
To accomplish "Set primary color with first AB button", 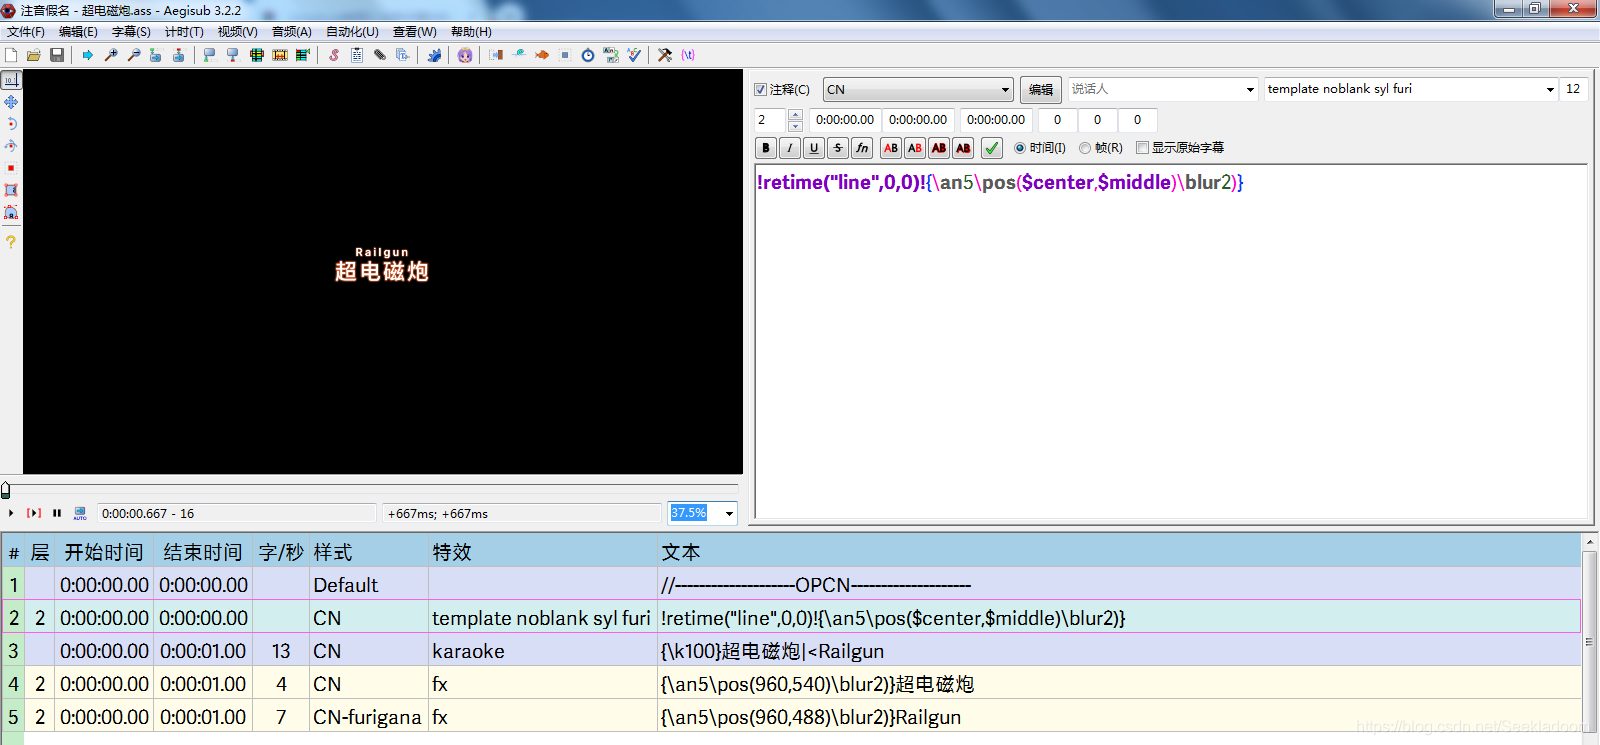I will point(891,148).
